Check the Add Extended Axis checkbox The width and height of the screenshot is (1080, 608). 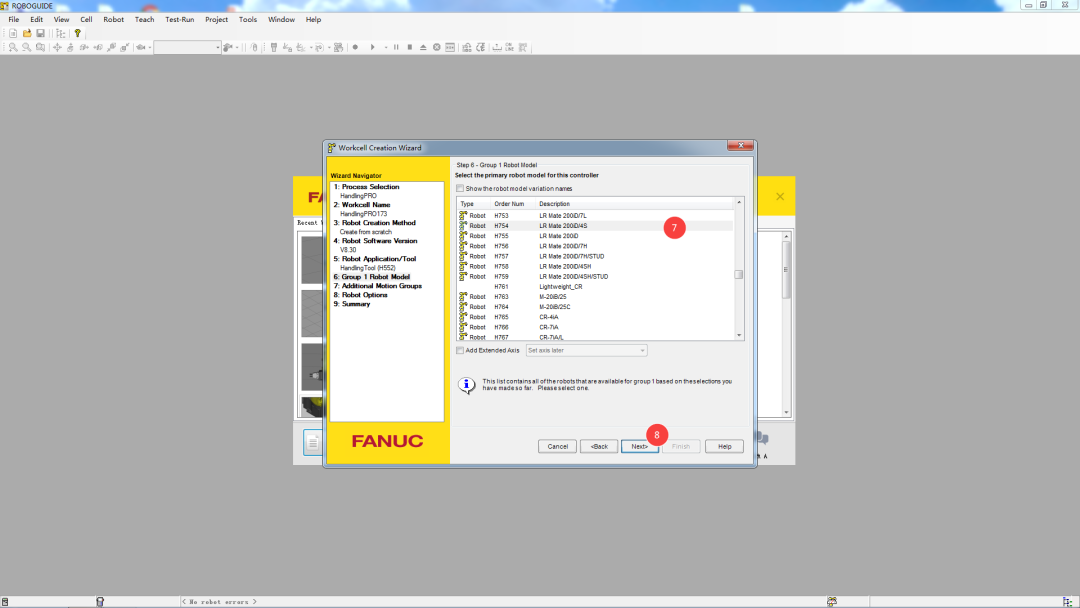[x=460, y=350]
